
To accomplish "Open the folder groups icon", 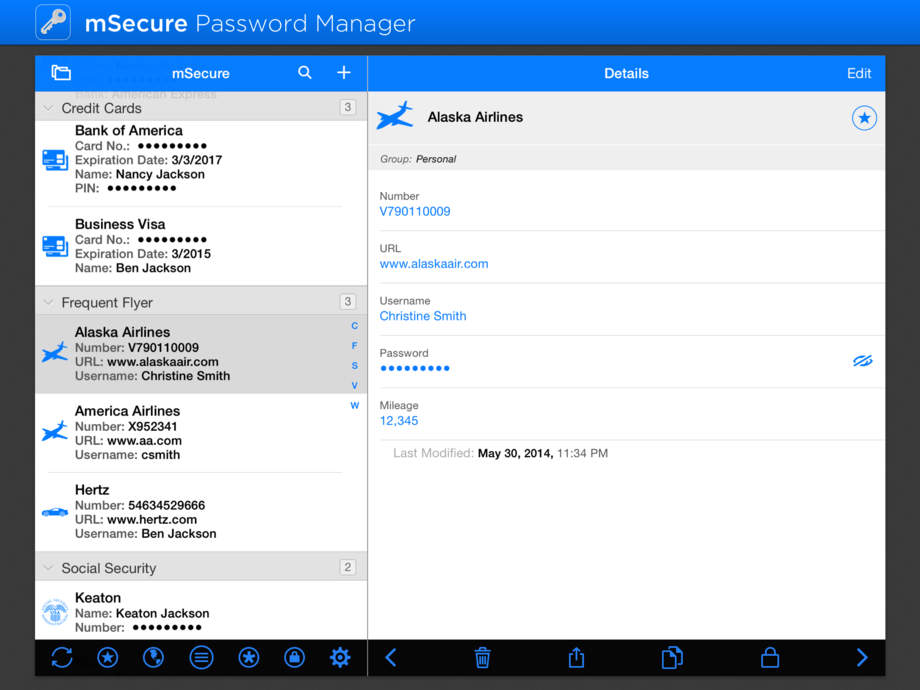I will pos(61,73).
